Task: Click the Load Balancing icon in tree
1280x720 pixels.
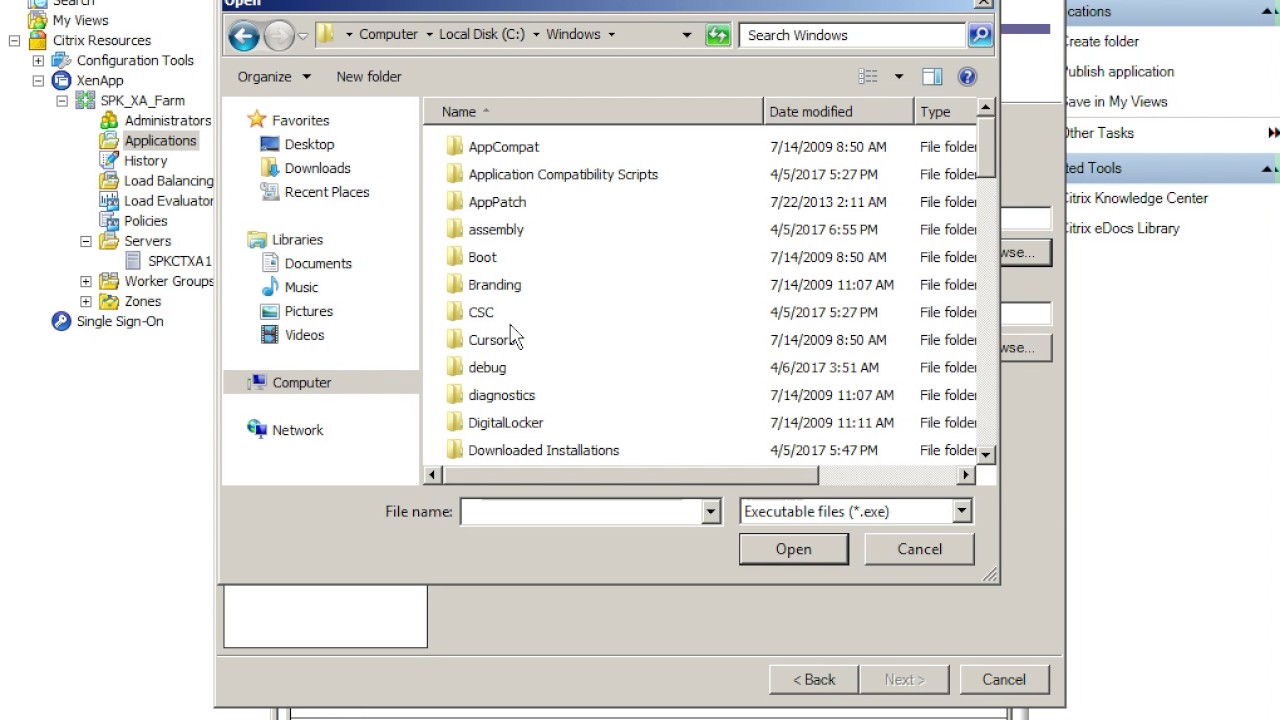Action: (109, 180)
